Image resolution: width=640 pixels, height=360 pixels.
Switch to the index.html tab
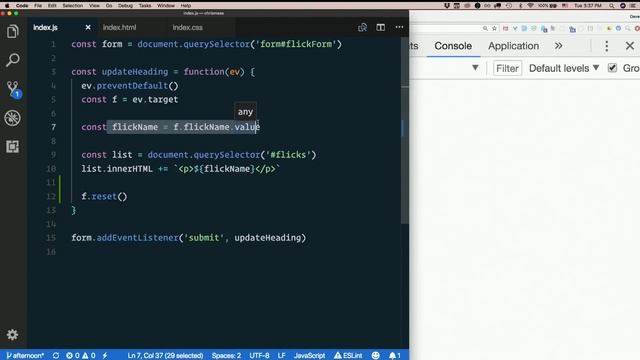[119, 27]
